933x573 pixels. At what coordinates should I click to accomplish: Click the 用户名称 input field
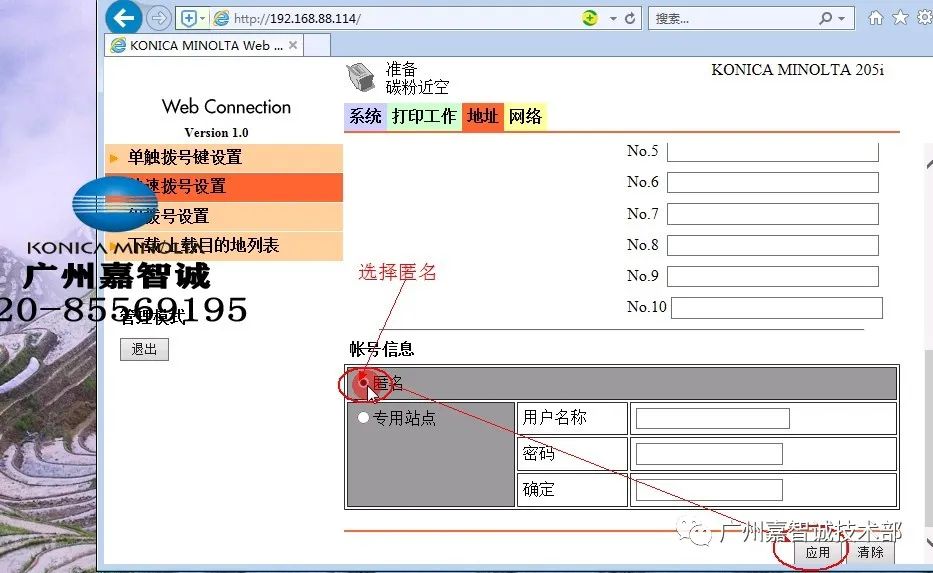[712, 418]
